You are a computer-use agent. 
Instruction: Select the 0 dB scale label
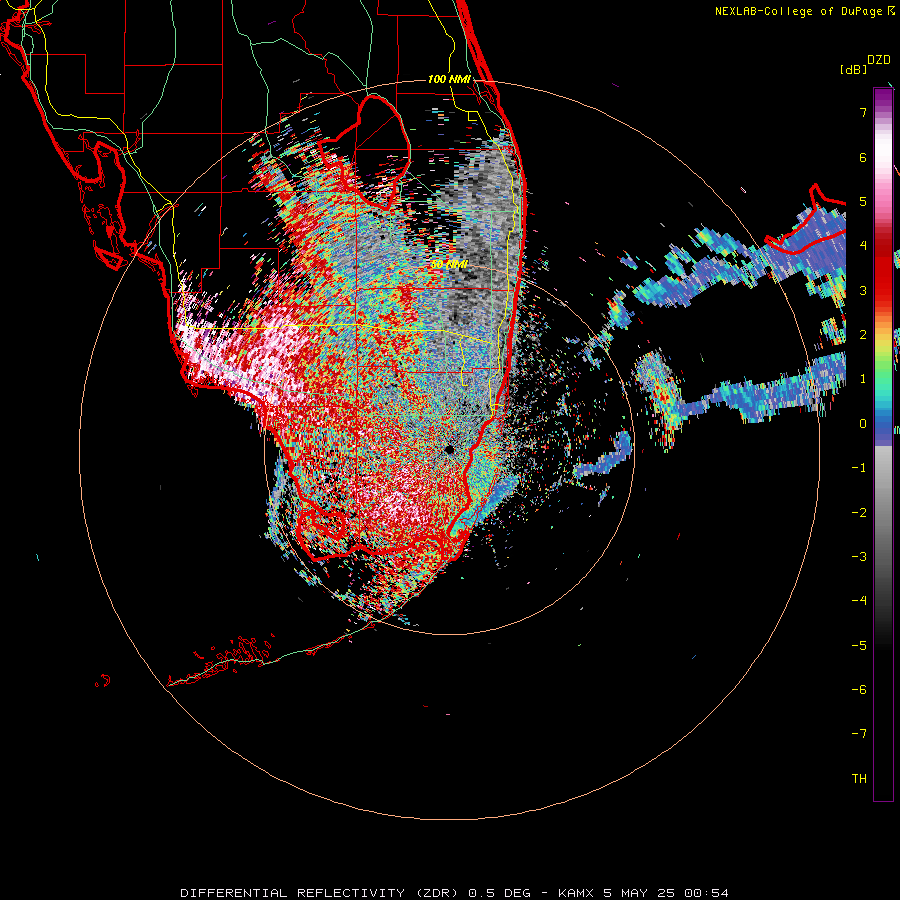(x=863, y=424)
